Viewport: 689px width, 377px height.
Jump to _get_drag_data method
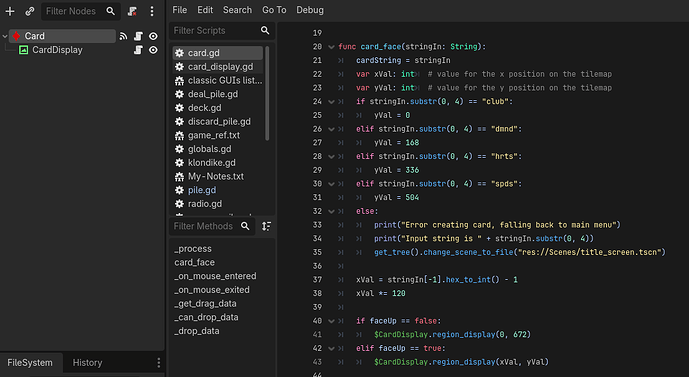tap(205, 304)
